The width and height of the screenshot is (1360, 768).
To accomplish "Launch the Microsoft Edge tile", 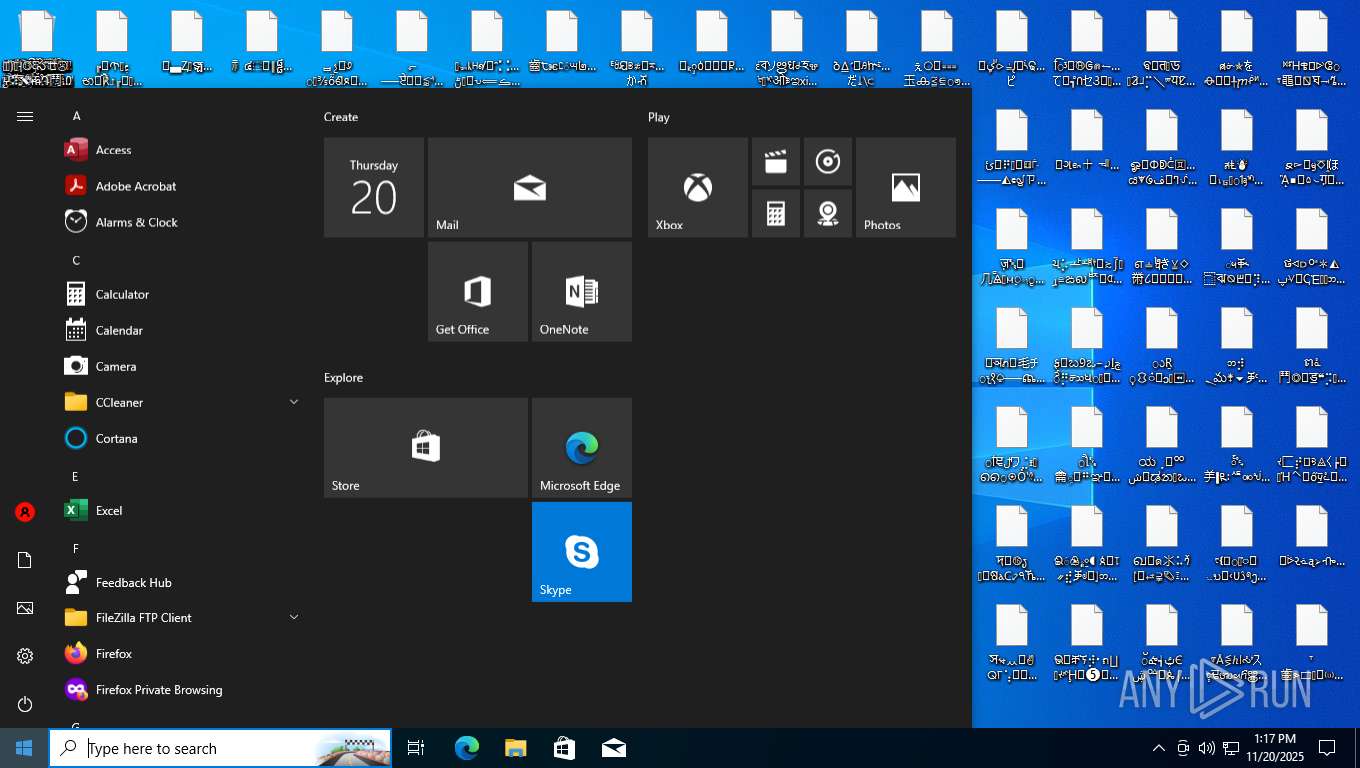I will click(x=582, y=447).
